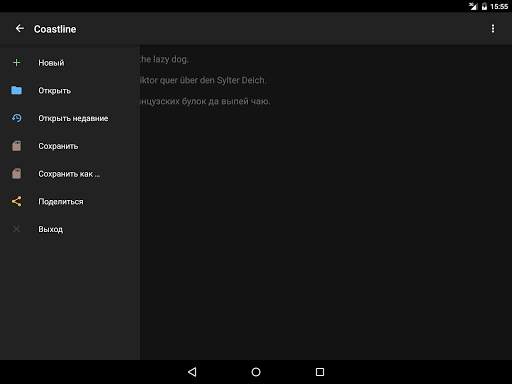Choose Сохранить как ... option
Image resolution: width=512 pixels, height=384 pixels.
coord(70,173)
